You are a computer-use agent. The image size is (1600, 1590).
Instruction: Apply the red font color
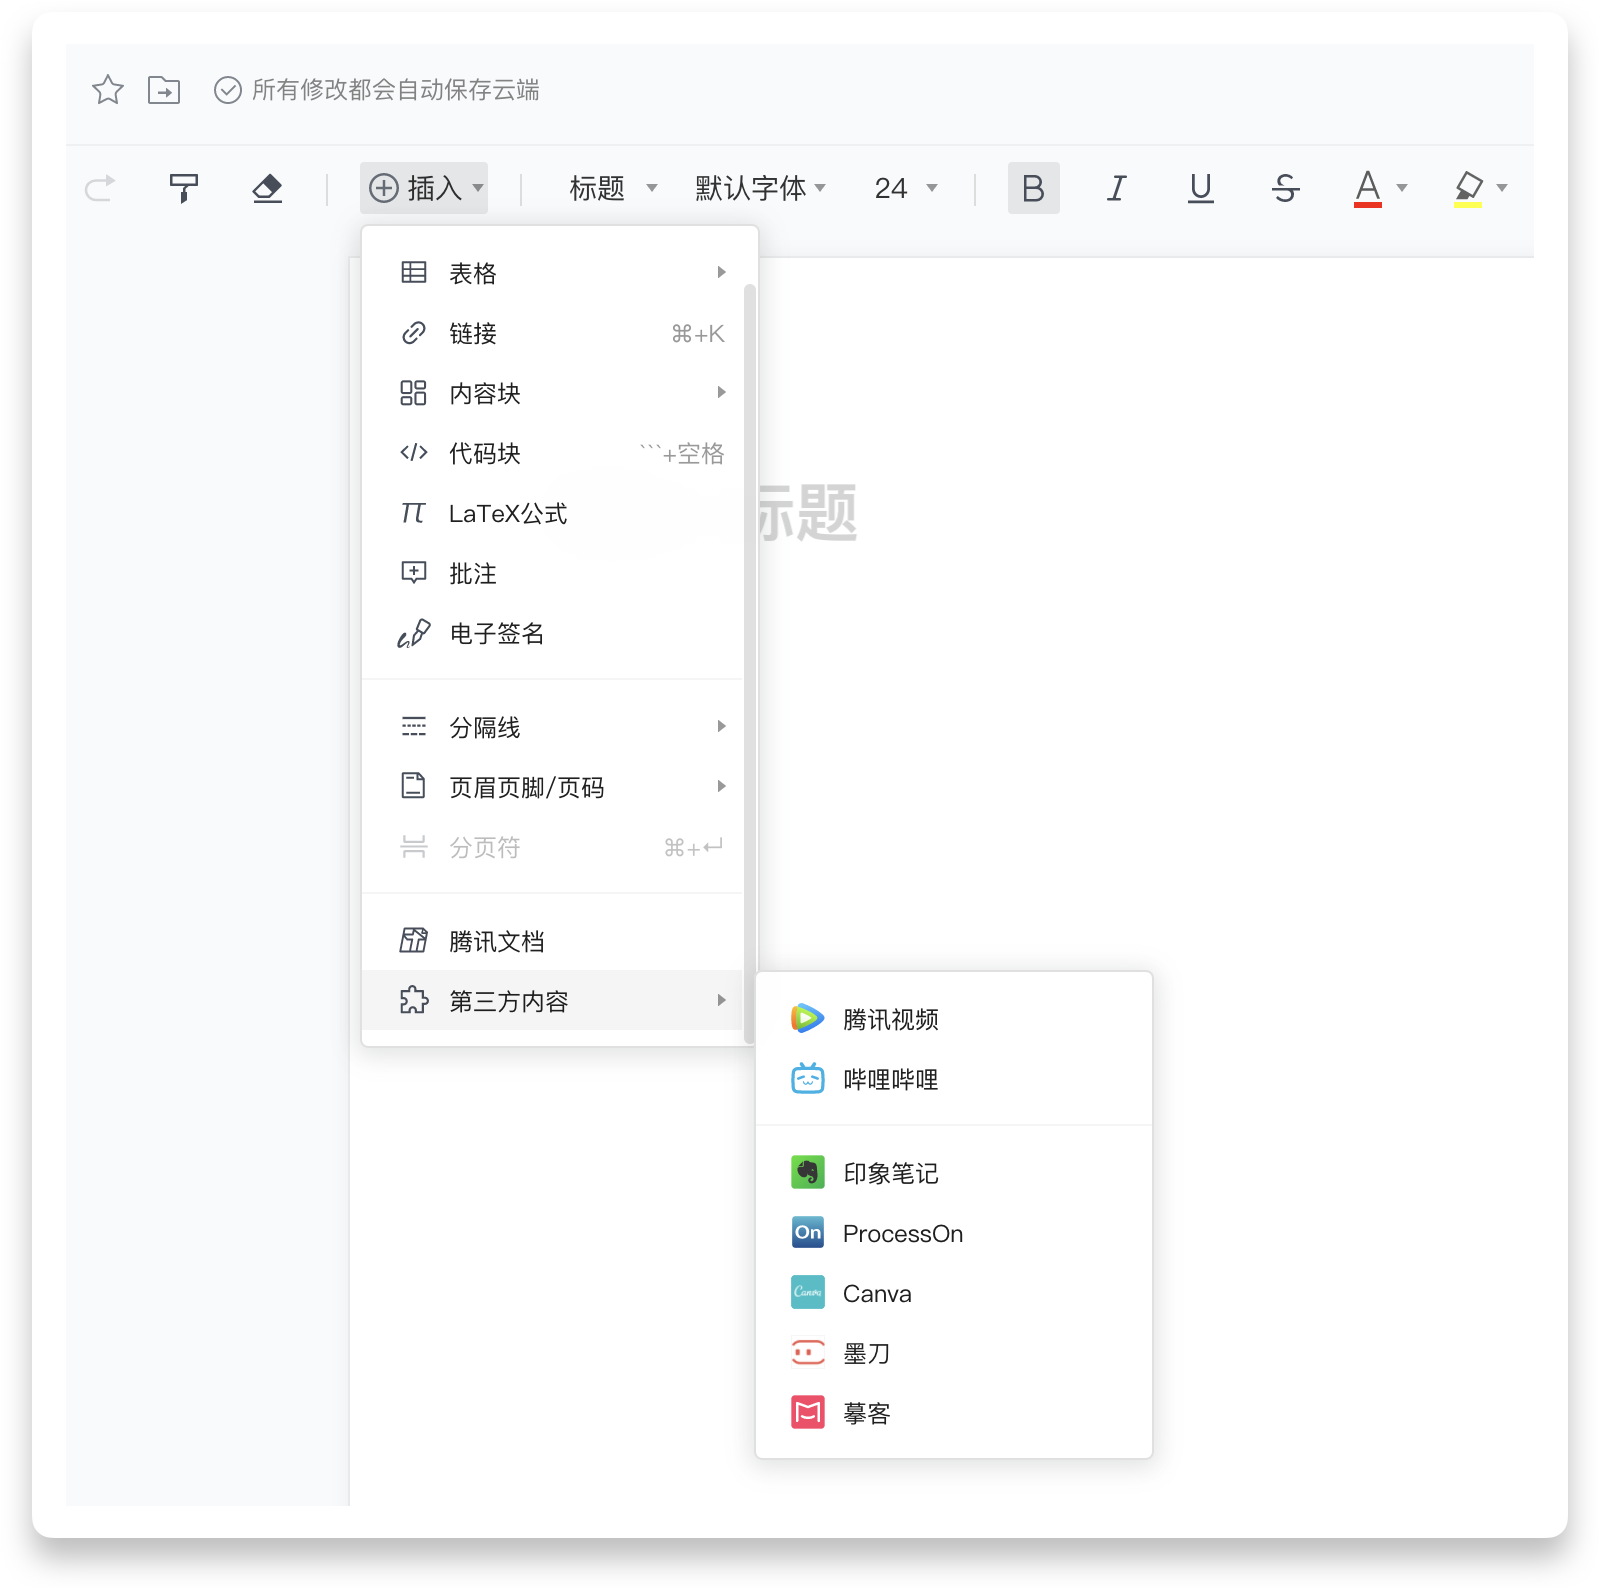pyautogui.click(x=1367, y=188)
